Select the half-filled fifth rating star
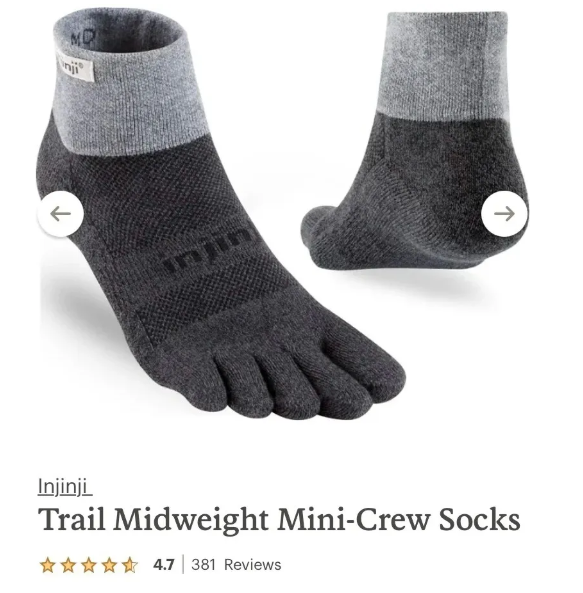Screen dimensions: 583x593 coord(130,565)
